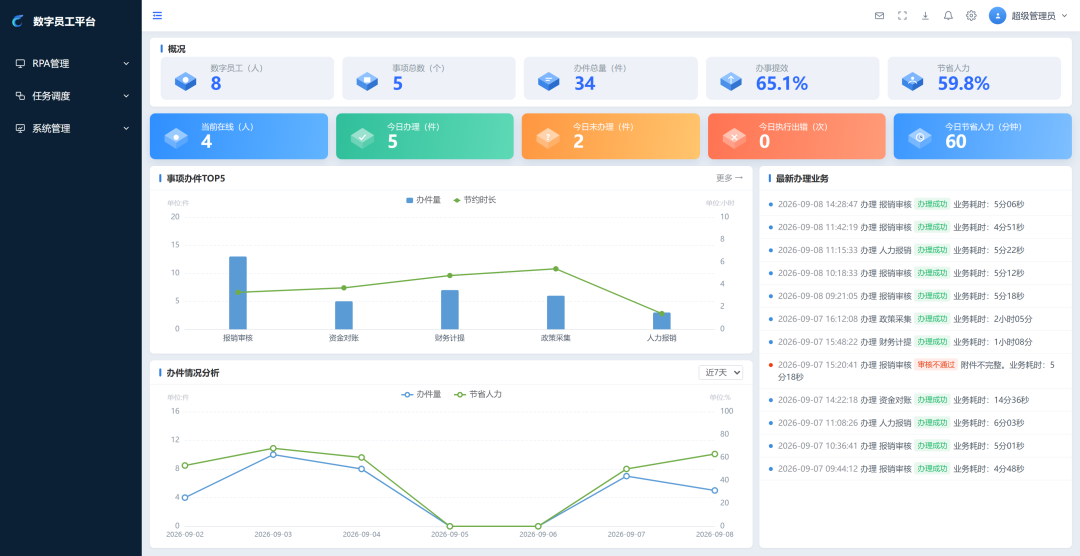Click the 今日节省人力 value 60
This screenshot has width=1080, height=556.
pos(956,141)
